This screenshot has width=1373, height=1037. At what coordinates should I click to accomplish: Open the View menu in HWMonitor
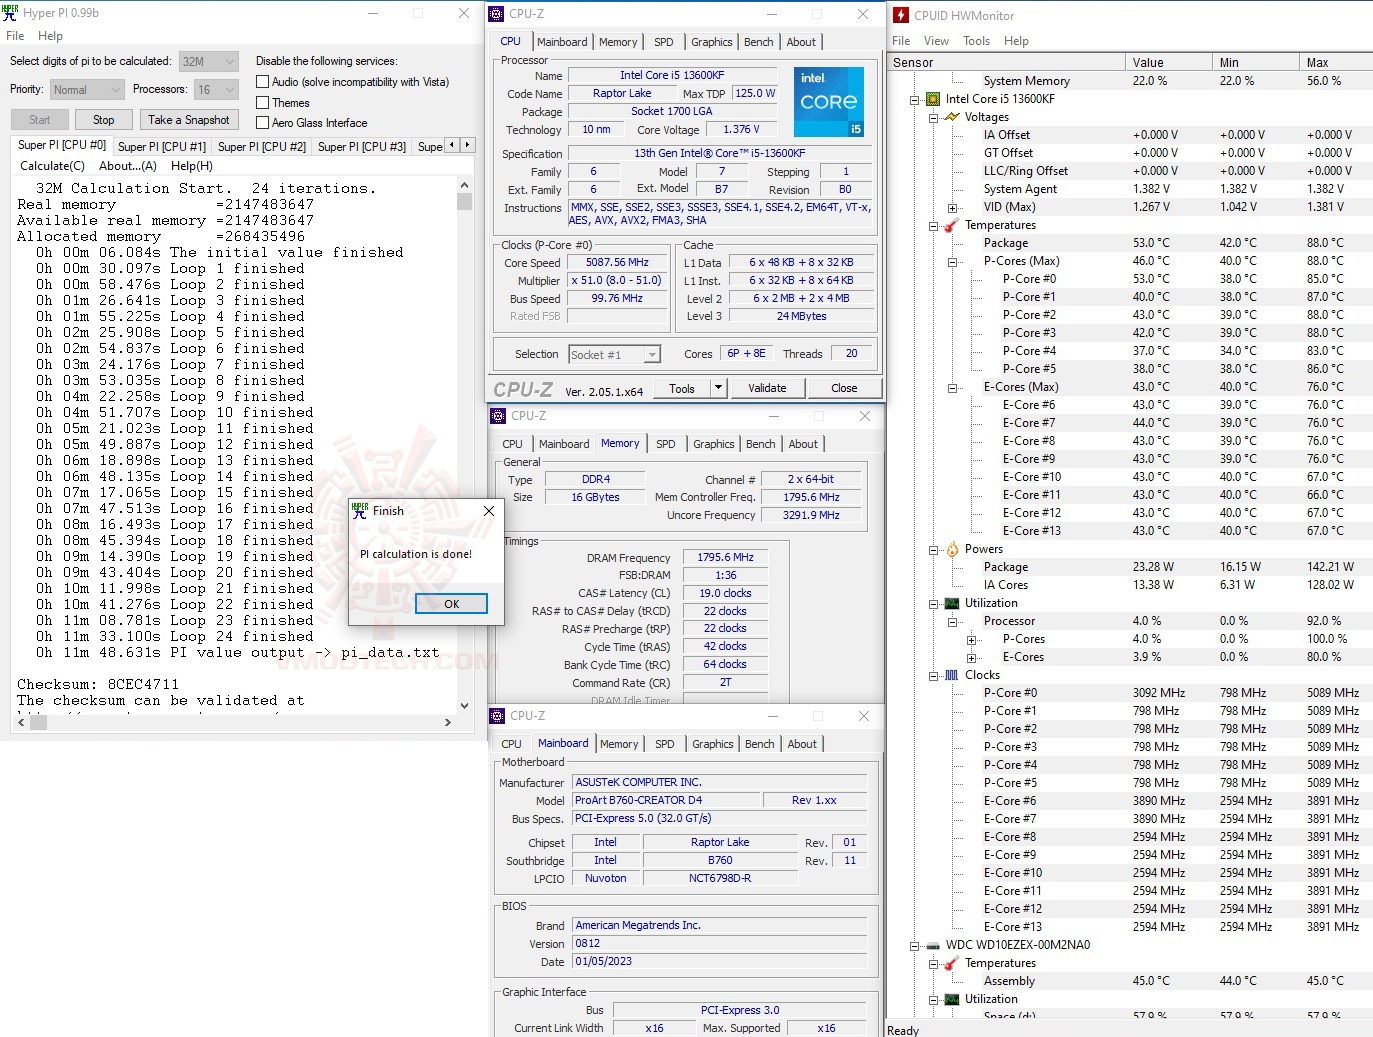(936, 41)
